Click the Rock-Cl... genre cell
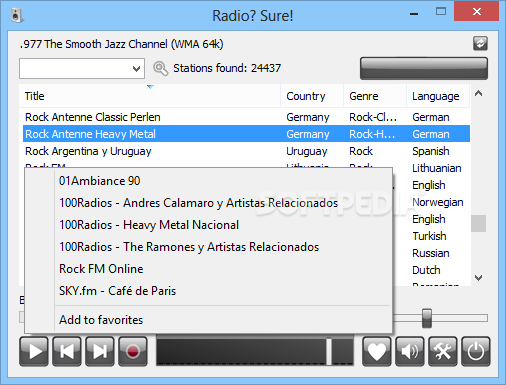506x385 pixels. pos(373,117)
